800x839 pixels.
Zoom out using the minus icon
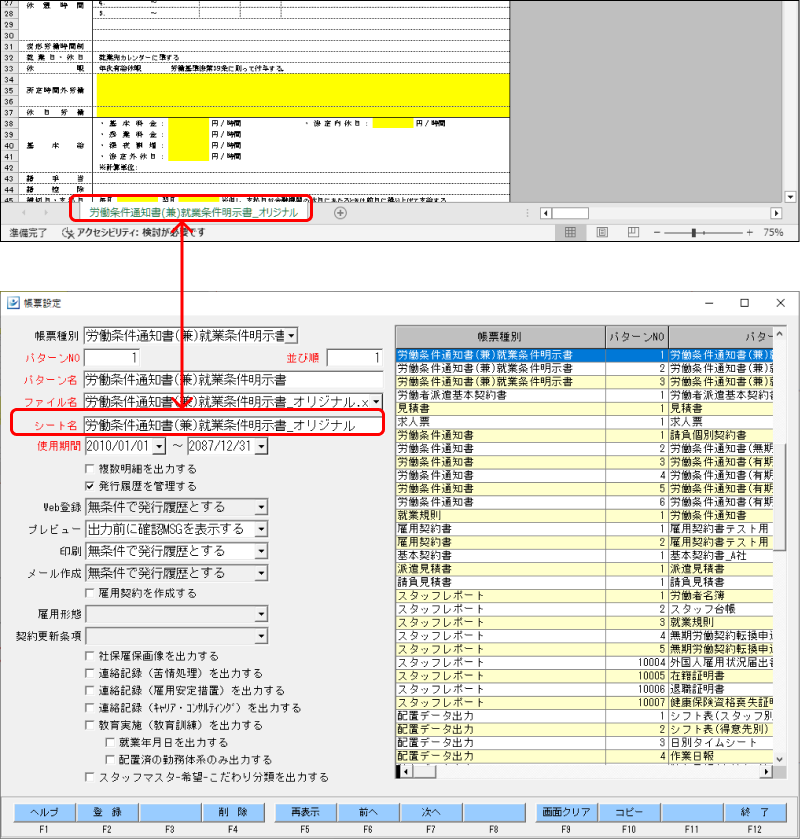click(x=656, y=231)
